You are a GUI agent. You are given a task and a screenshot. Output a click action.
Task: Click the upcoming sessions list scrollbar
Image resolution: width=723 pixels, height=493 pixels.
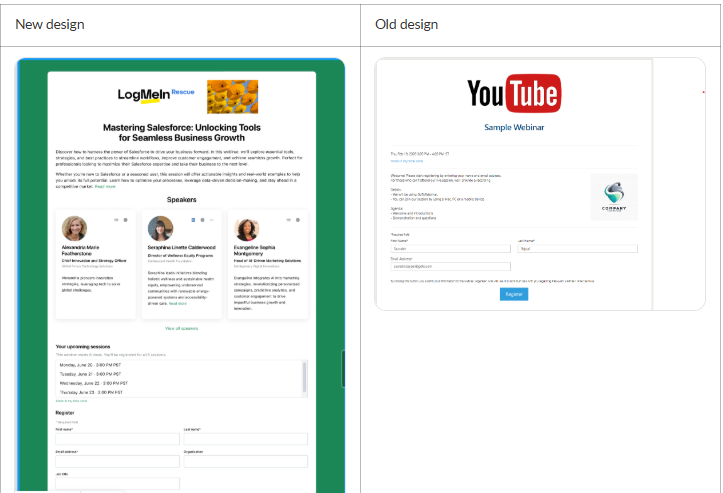(304, 376)
